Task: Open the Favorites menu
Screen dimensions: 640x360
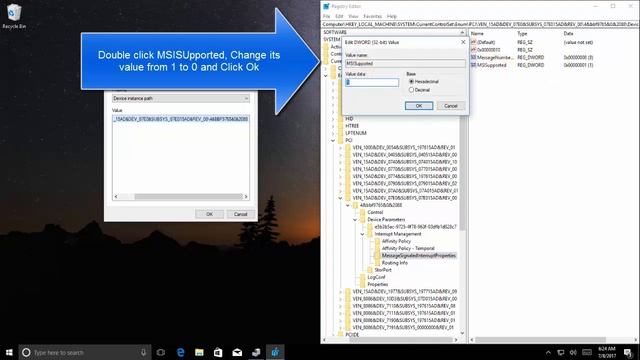Action: click(x=373, y=16)
